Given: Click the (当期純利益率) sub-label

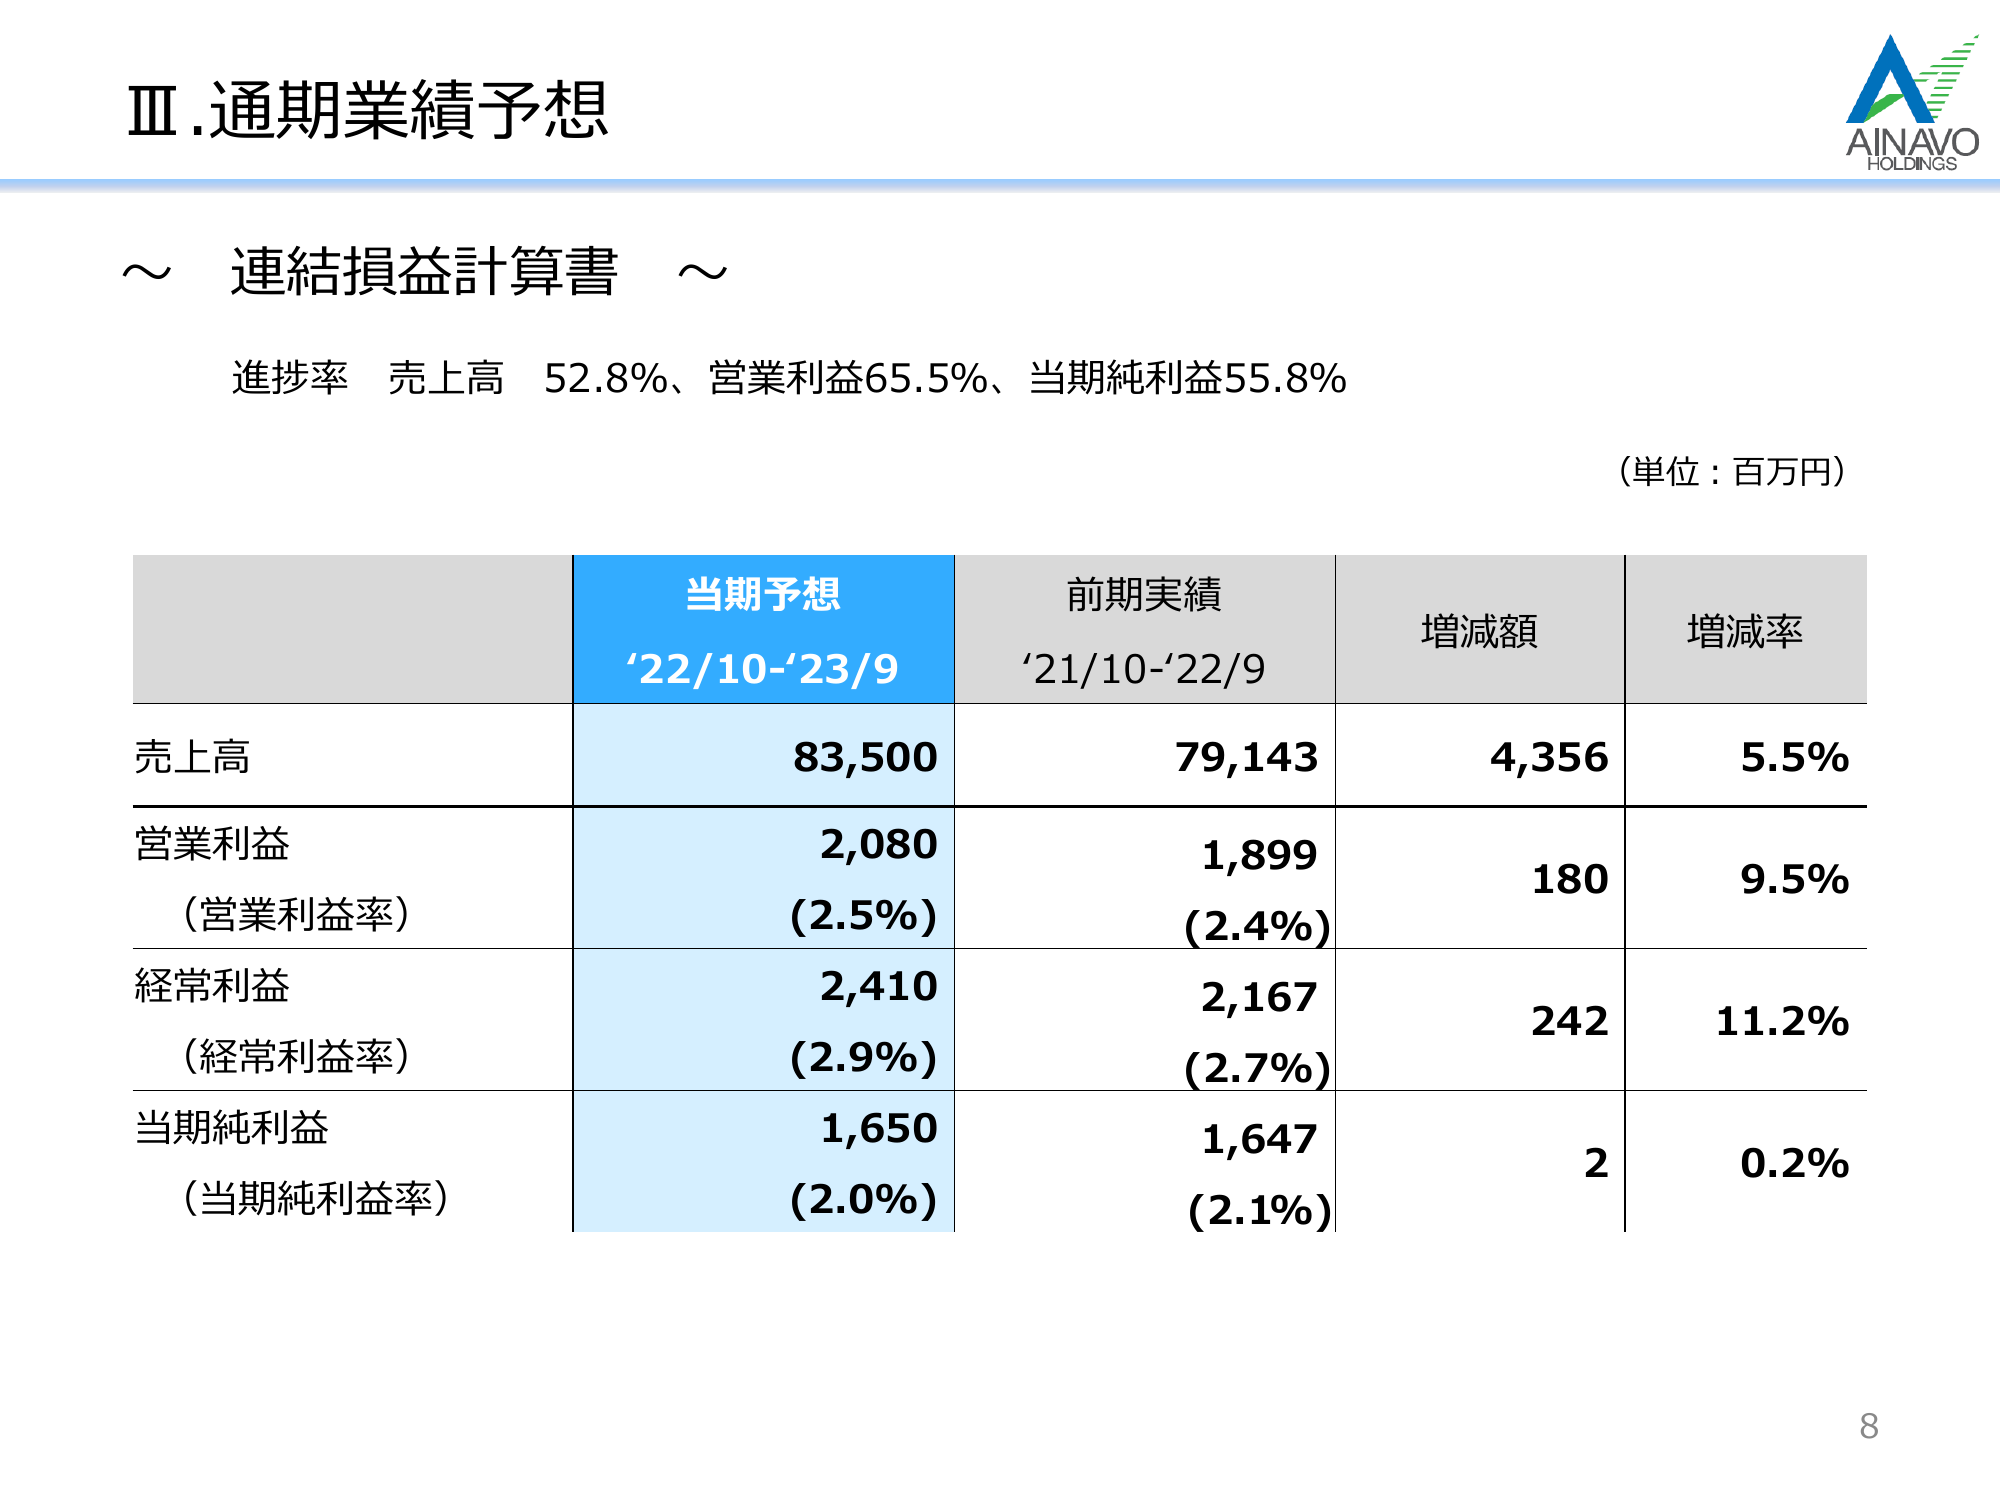Looking at the screenshot, I should pyautogui.click(x=316, y=1198).
